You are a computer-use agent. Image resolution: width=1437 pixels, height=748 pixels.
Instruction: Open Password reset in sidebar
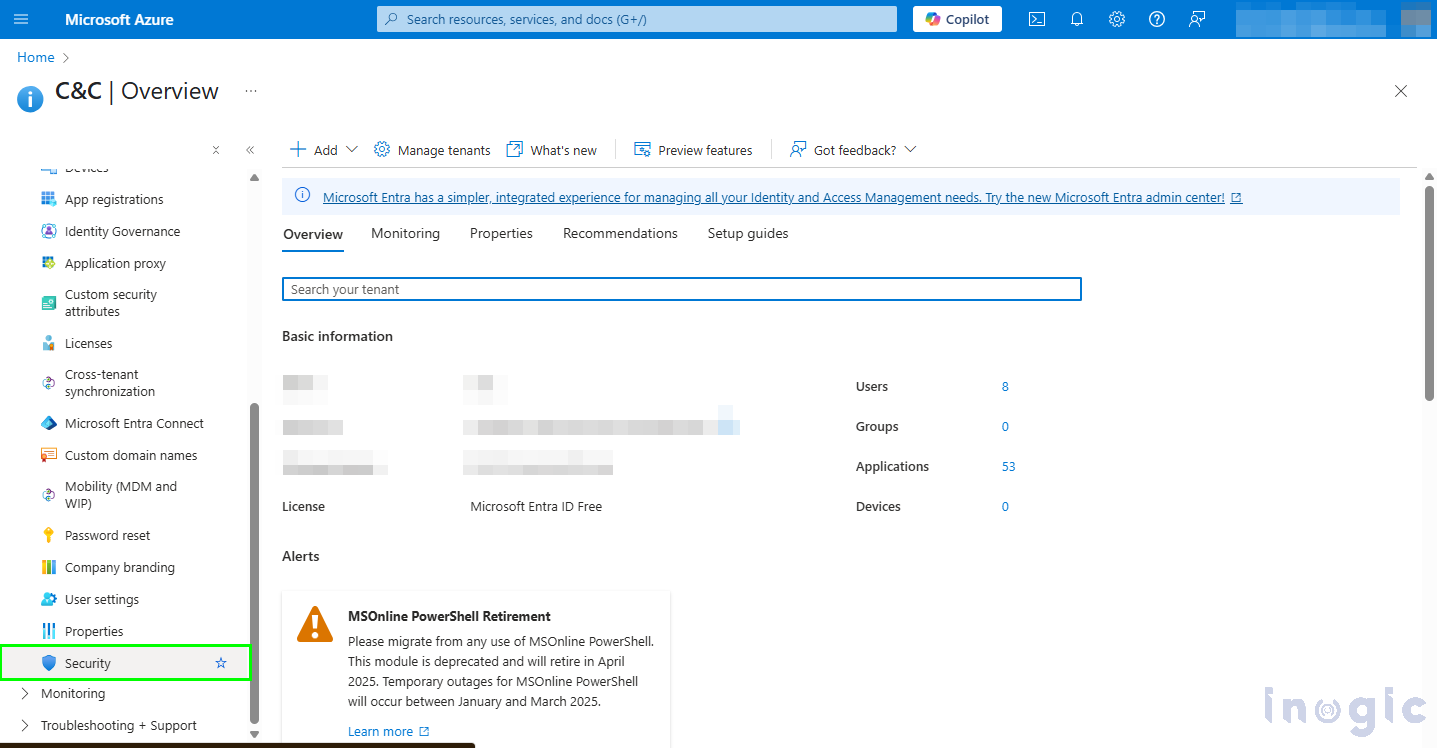pos(107,535)
